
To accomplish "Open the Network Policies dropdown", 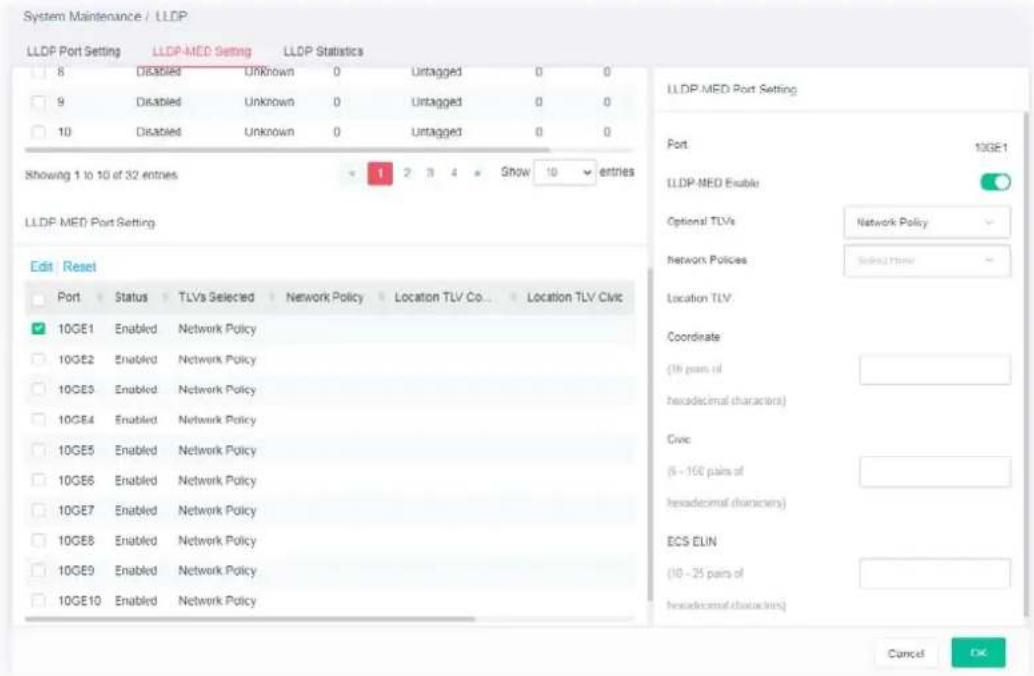I will [927, 261].
